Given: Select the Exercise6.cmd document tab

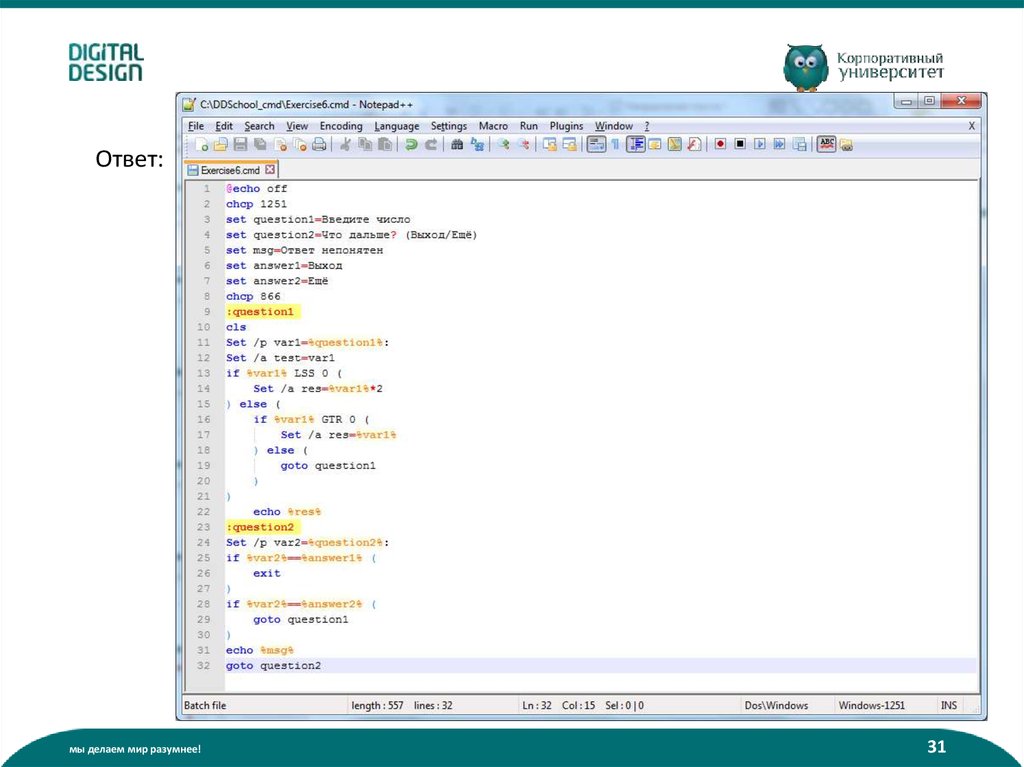Looking at the screenshot, I should [229, 170].
